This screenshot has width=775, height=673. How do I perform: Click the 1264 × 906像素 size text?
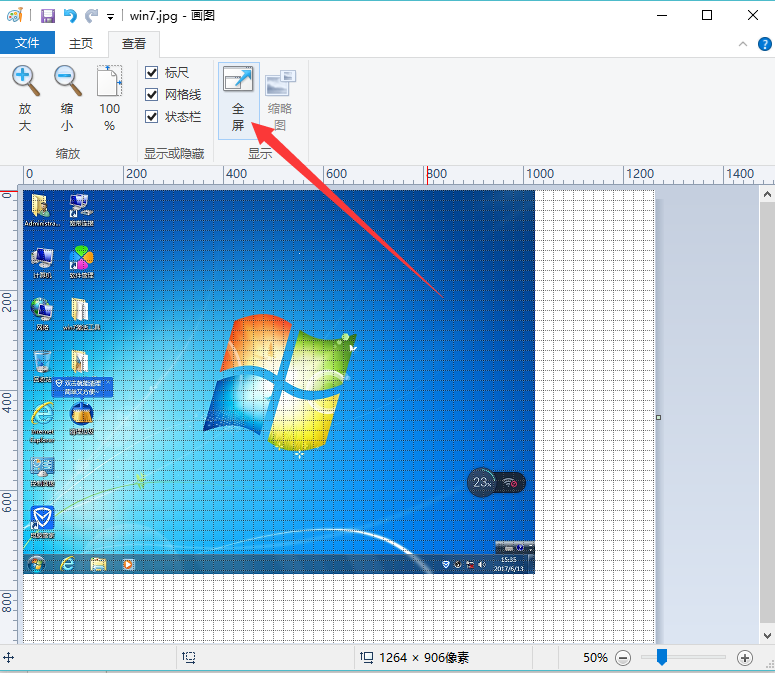[x=424, y=658]
